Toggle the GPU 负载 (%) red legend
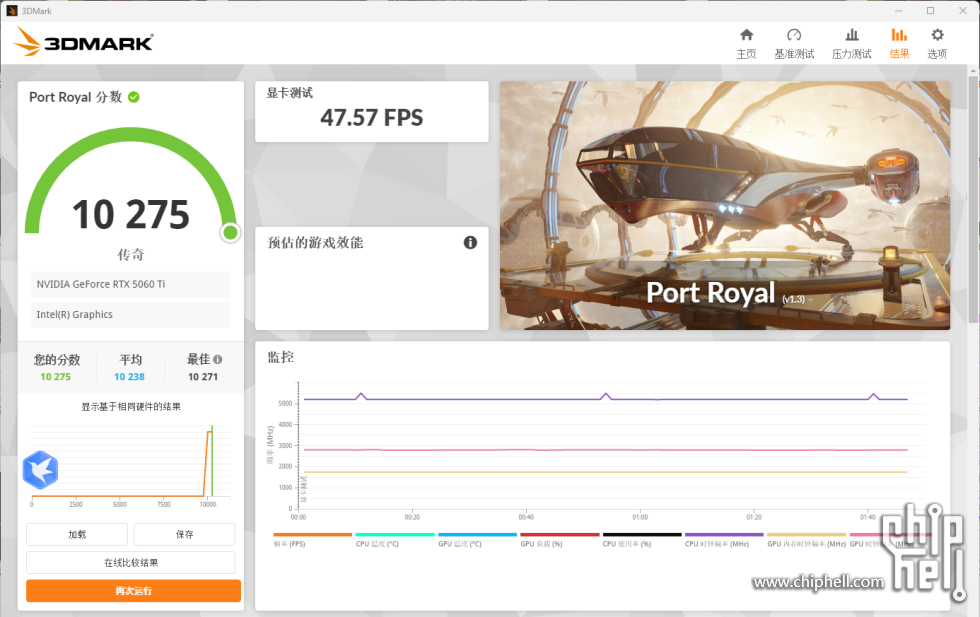 pyautogui.click(x=559, y=540)
